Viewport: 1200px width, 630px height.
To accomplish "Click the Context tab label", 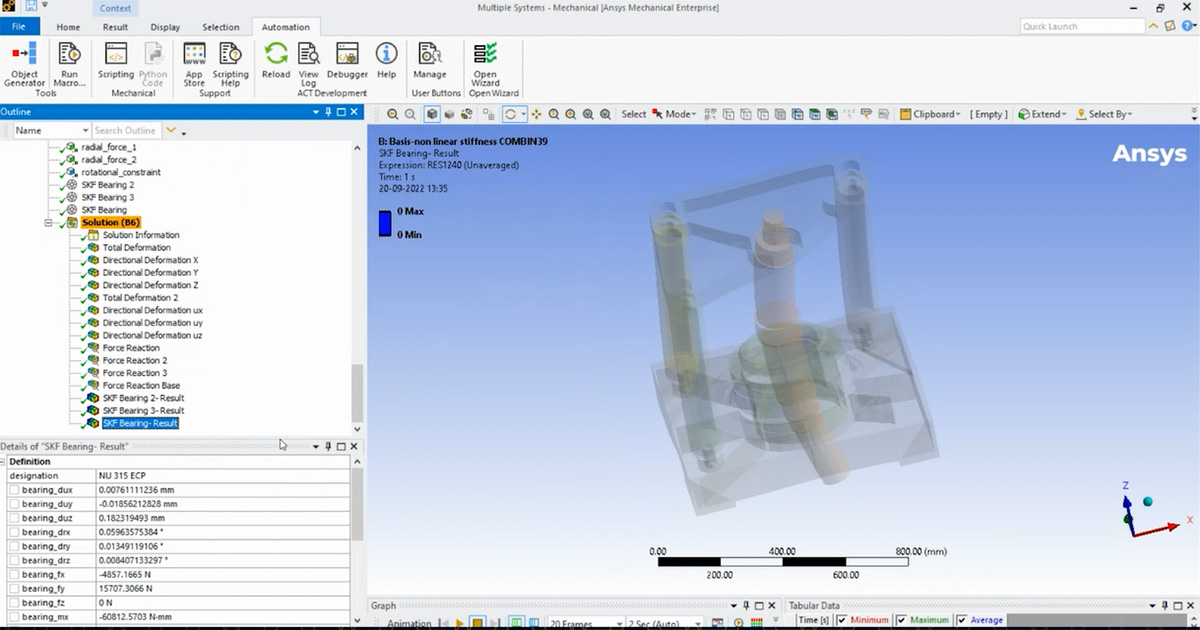I will click(117, 8).
